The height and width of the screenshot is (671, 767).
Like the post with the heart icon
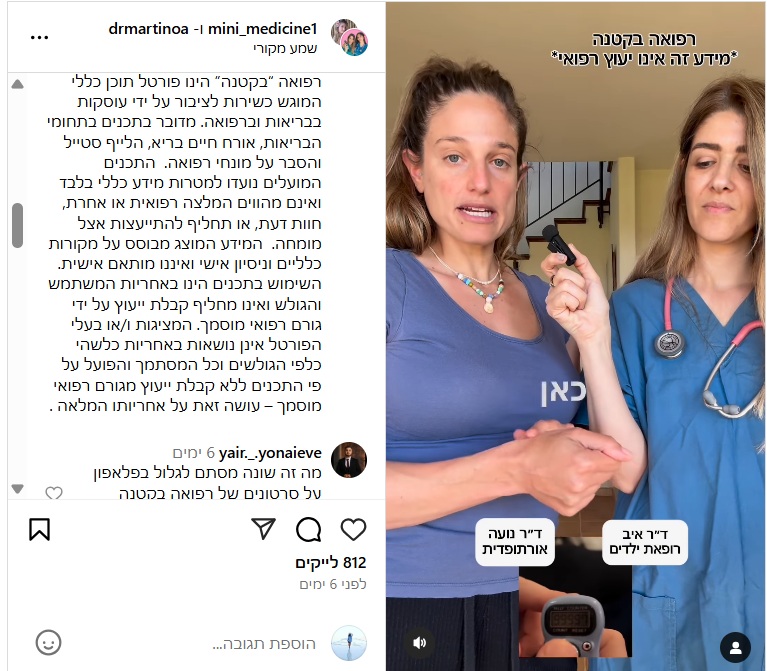click(x=353, y=530)
